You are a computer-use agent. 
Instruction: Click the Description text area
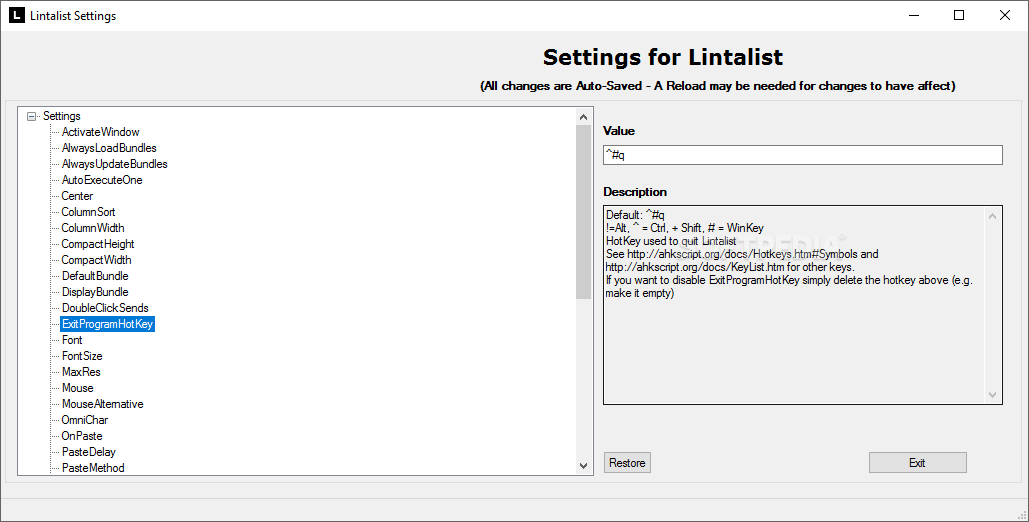click(x=803, y=305)
